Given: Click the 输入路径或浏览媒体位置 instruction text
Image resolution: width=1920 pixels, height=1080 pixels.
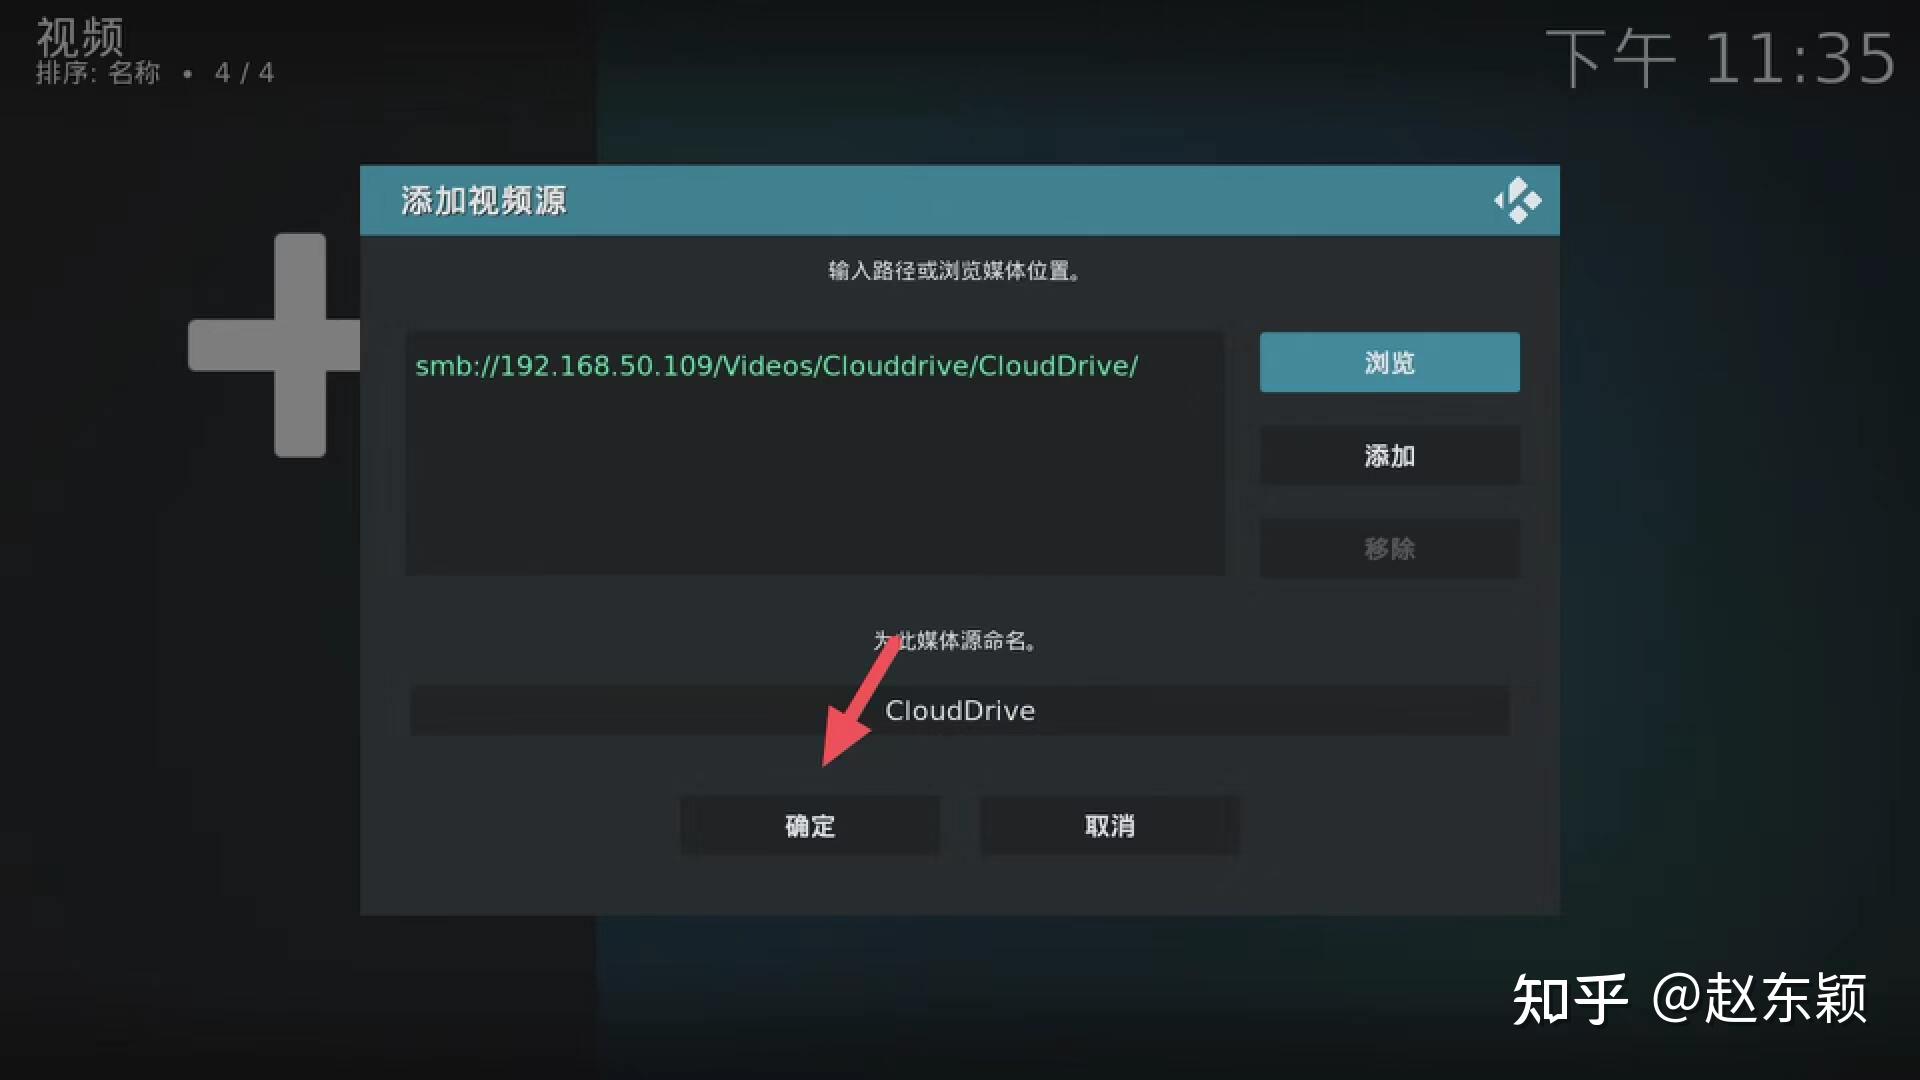Looking at the screenshot, I should (954, 271).
